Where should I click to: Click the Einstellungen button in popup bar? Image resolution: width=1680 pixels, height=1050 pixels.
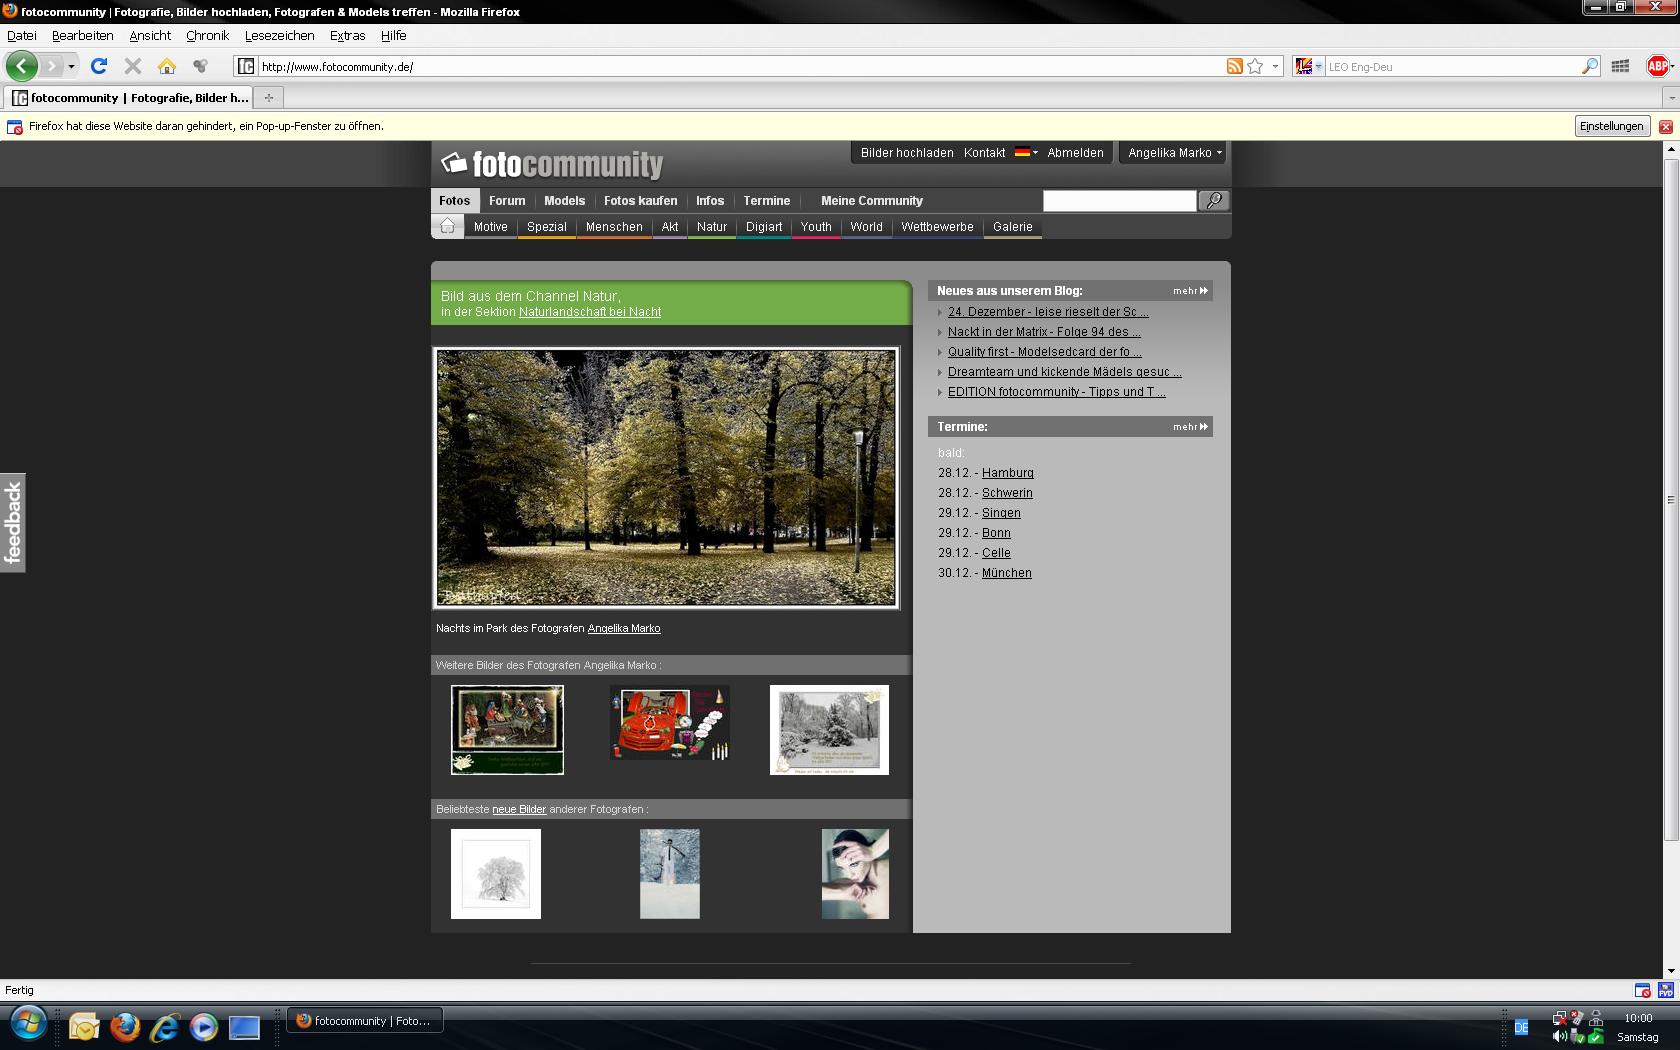tap(1611, 126)
